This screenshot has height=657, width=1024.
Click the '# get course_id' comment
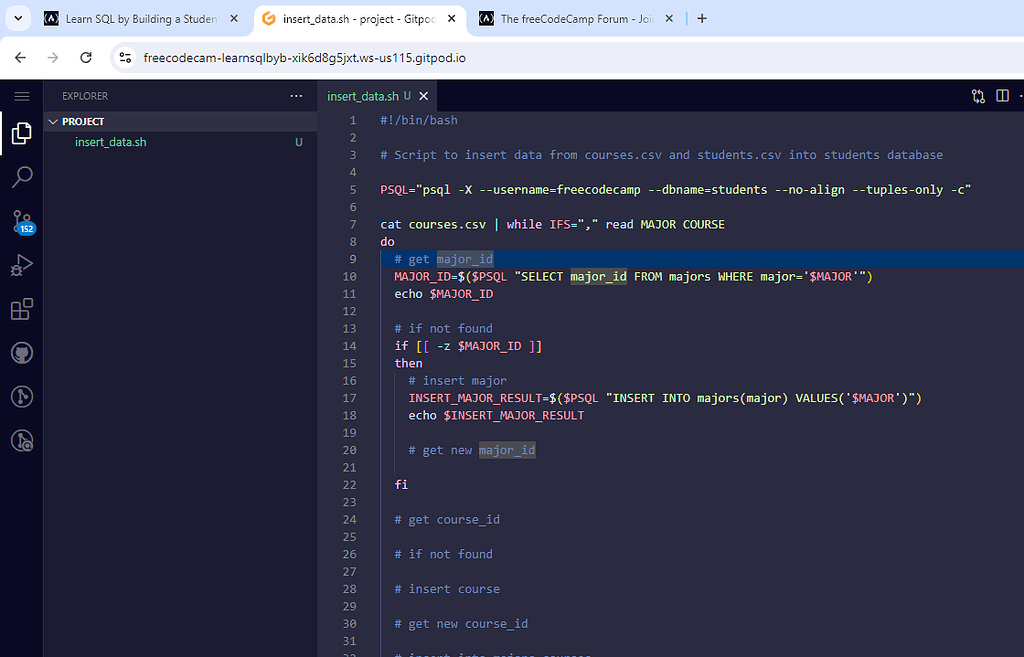coord(447,519)
